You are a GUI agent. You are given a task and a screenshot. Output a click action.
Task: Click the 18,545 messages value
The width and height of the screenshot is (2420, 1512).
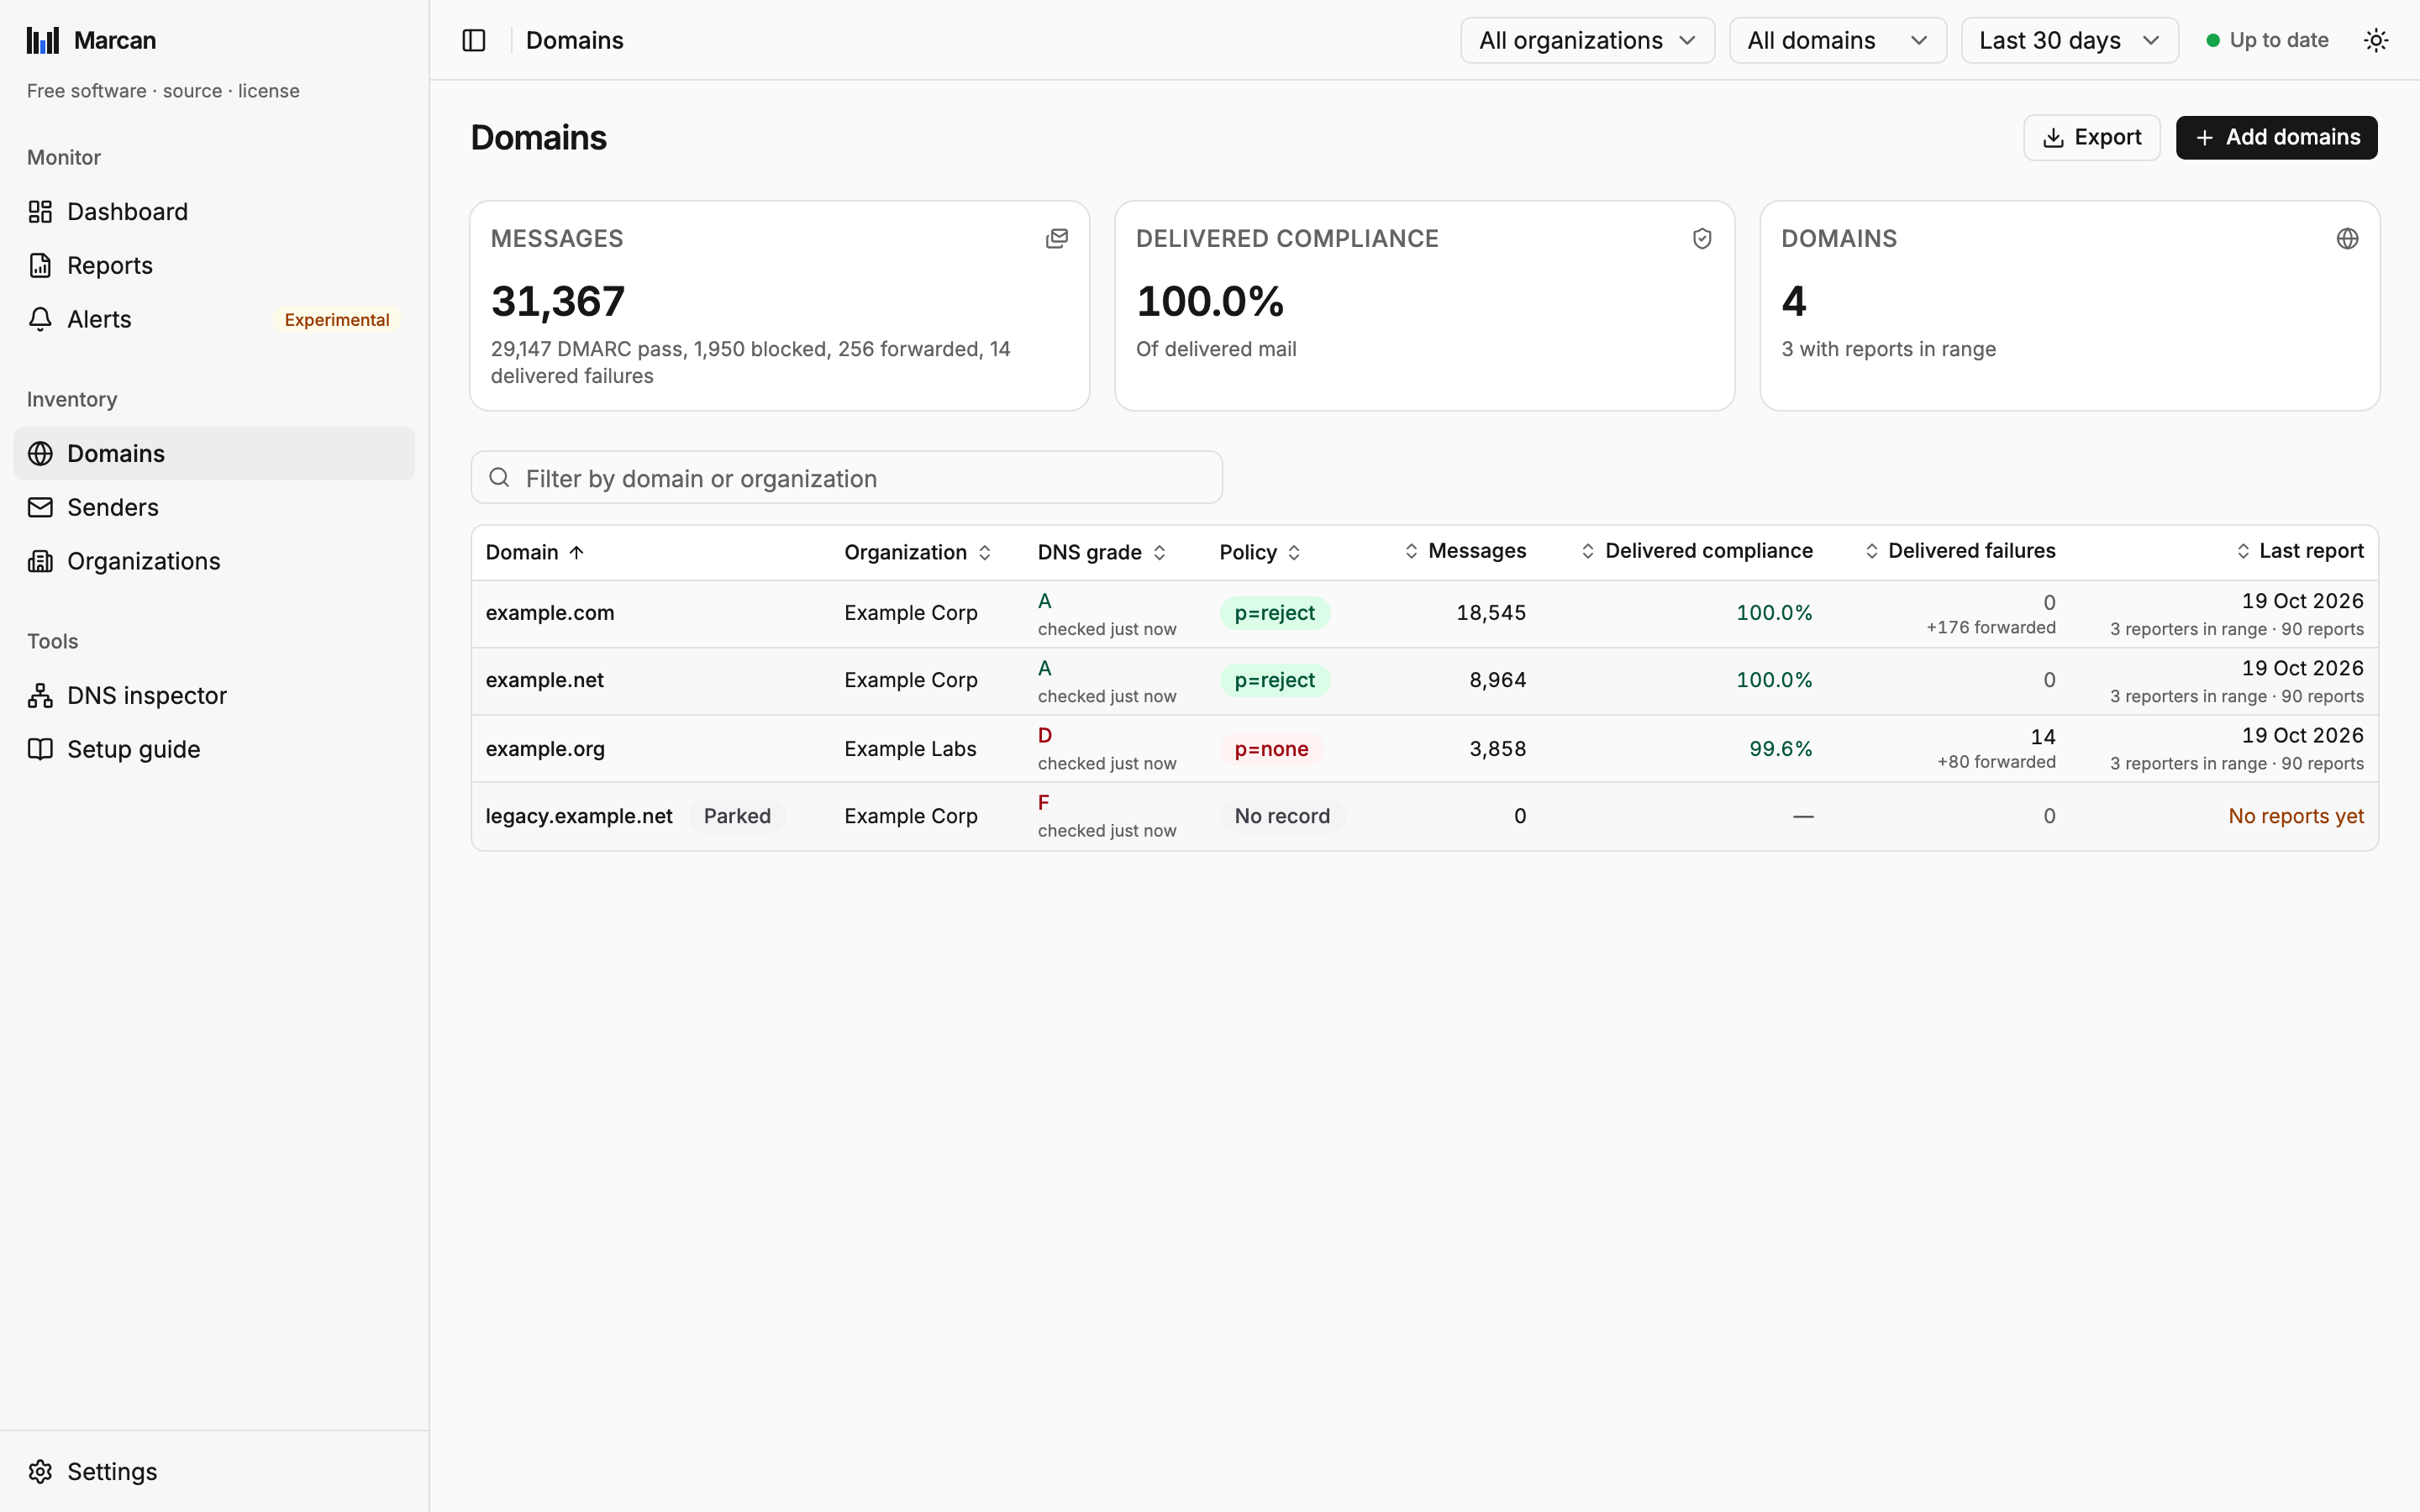1491,613
